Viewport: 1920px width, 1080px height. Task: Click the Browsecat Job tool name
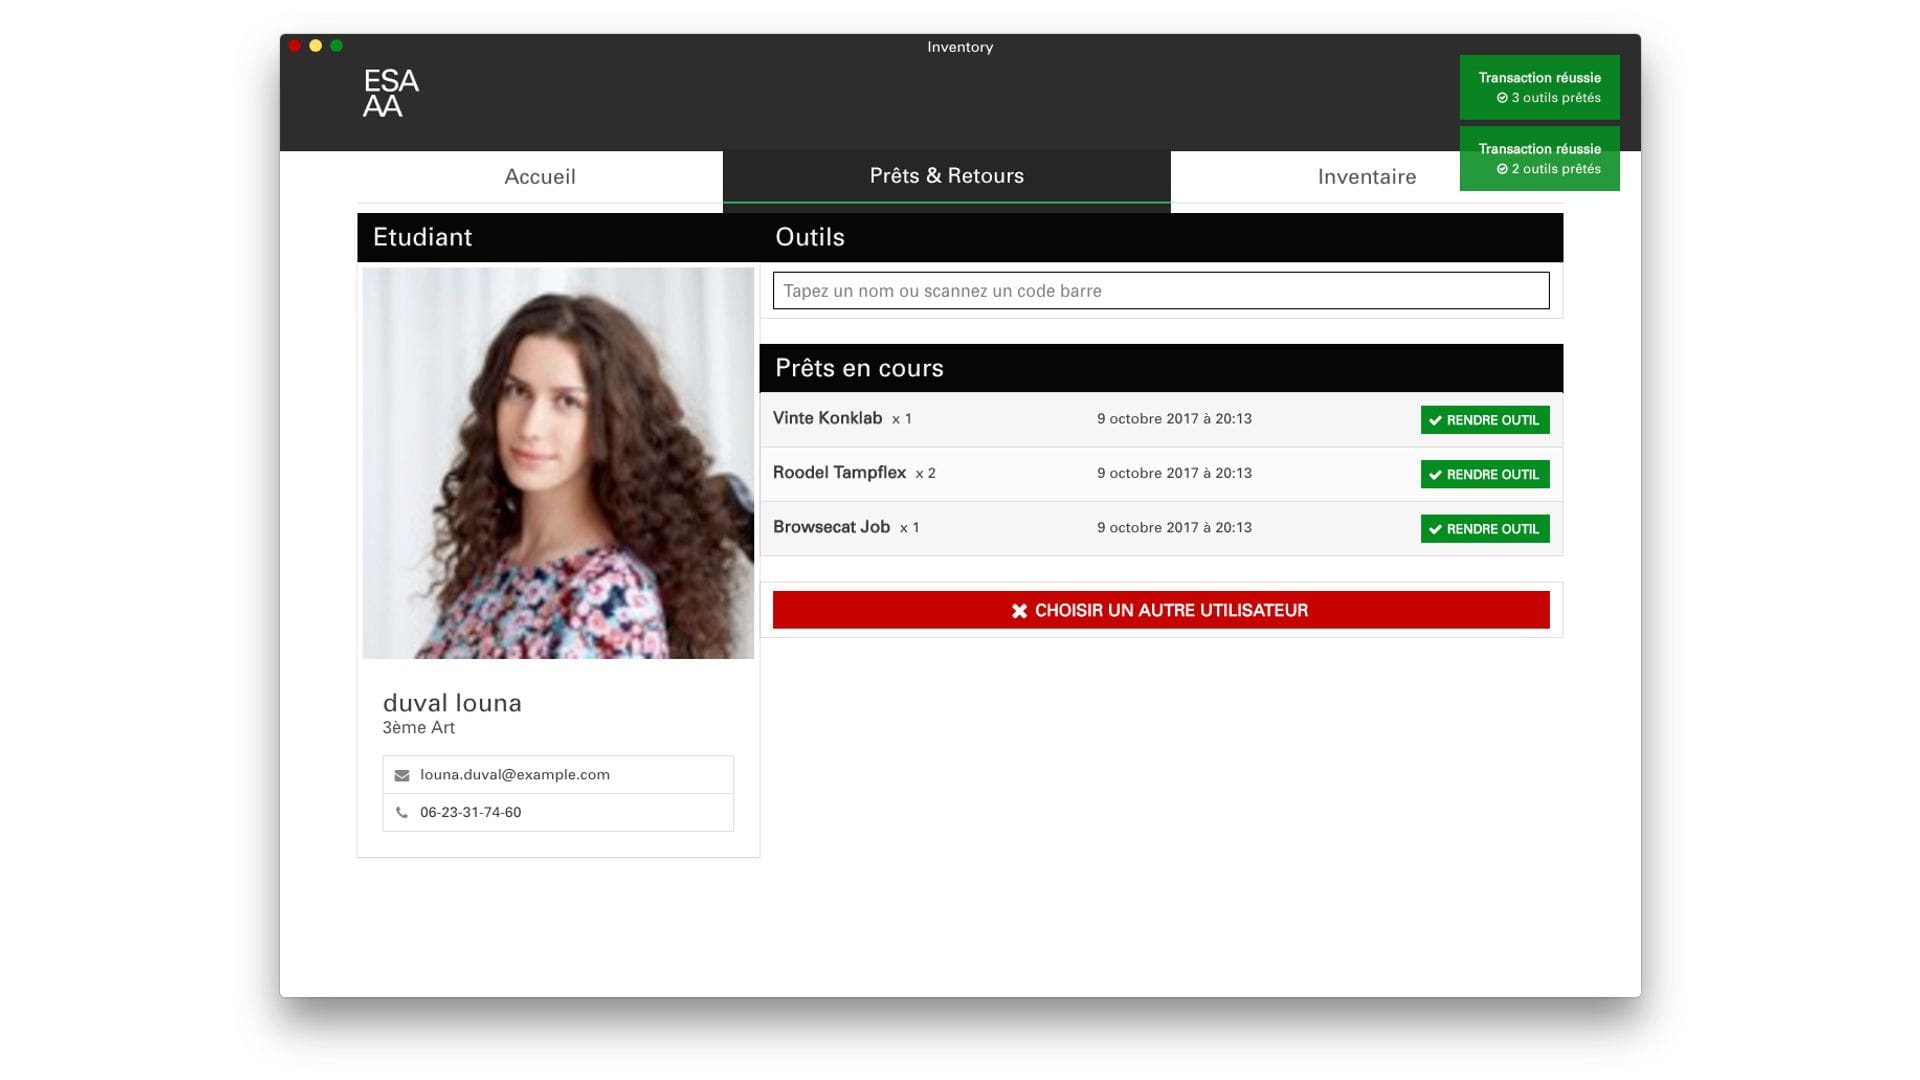point(831,527)
